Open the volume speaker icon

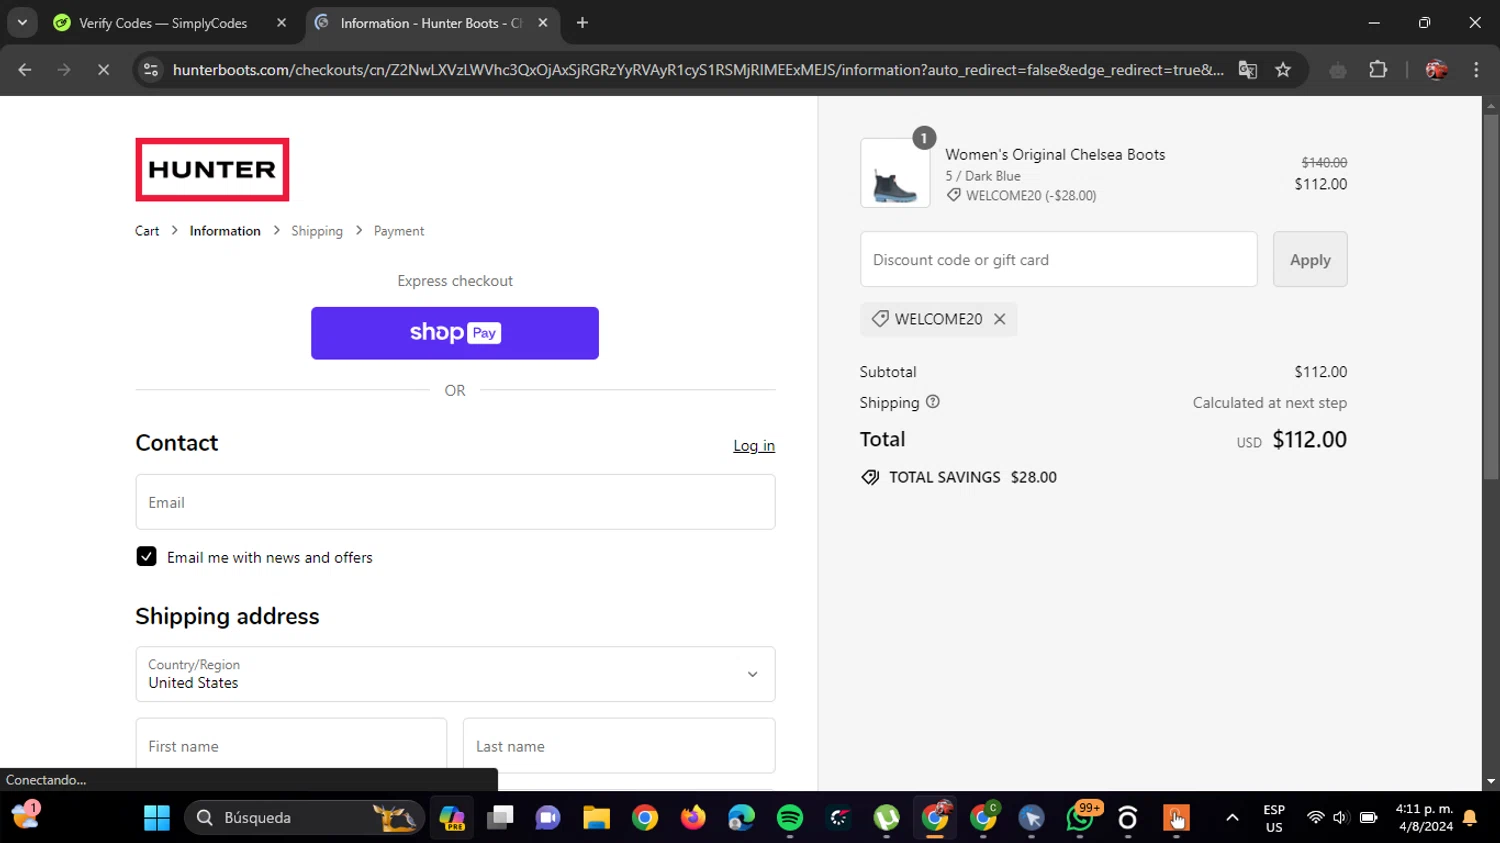(1341, 818)
